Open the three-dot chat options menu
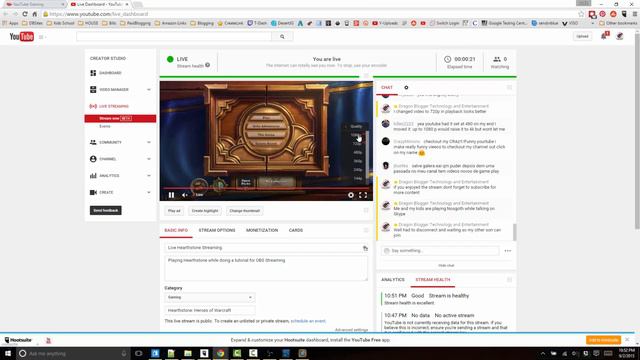This screenshot has height=360, width=640. (508, 251)
